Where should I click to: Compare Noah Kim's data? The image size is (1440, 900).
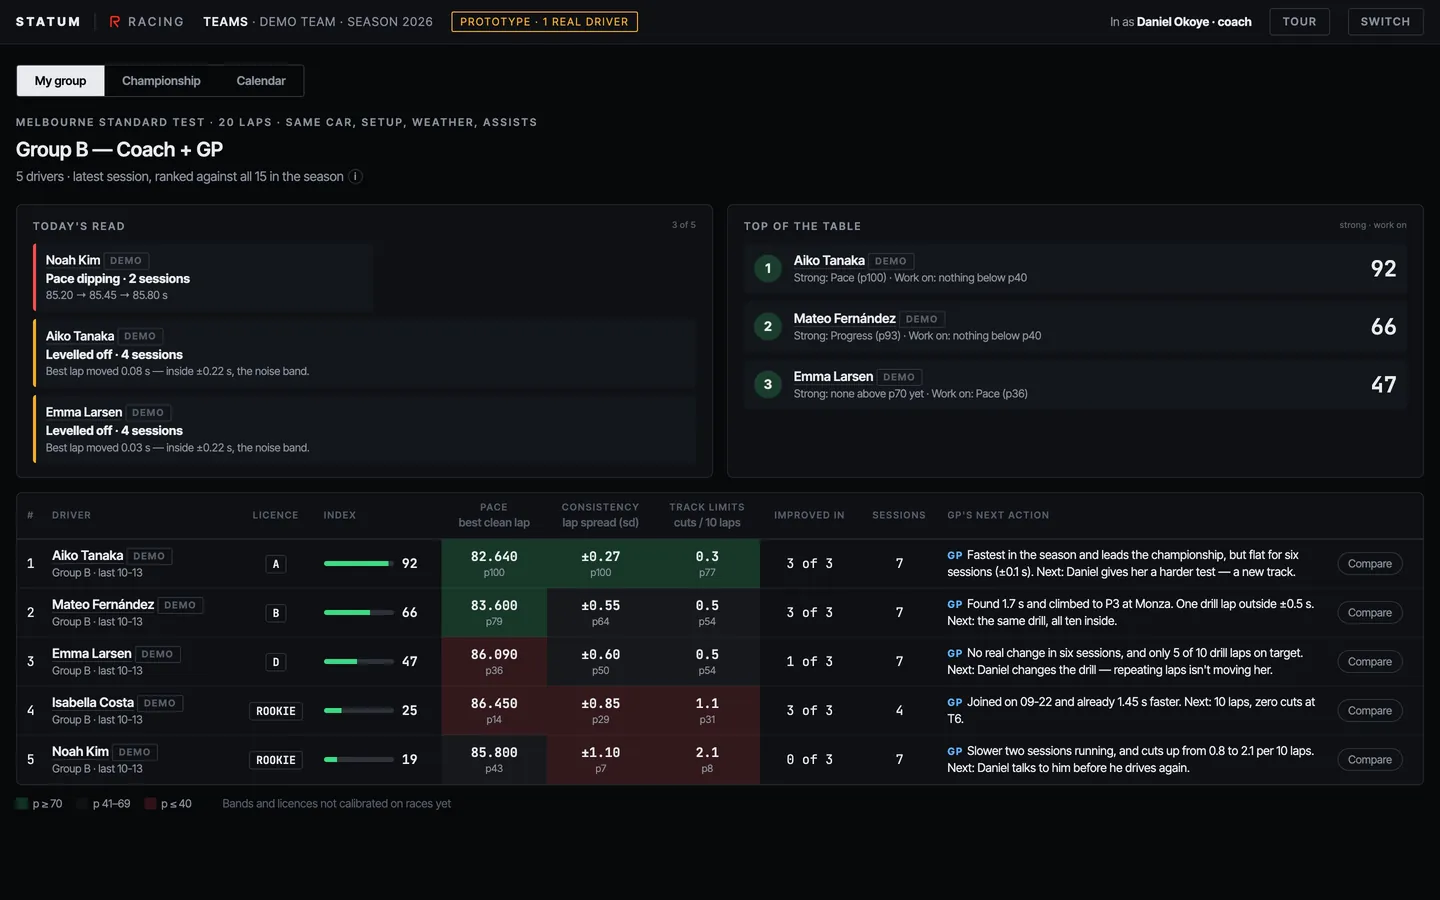pos(1369,760)
